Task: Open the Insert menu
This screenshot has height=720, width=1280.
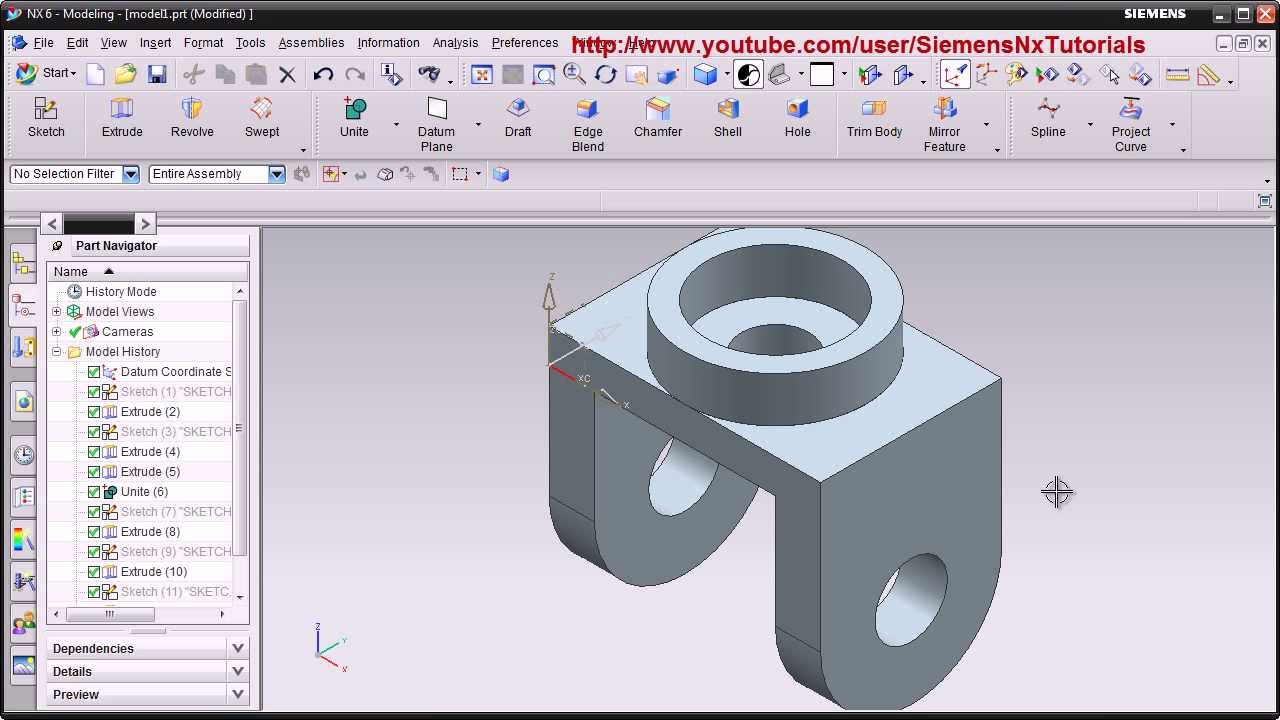Action: [x=155, y=43]
